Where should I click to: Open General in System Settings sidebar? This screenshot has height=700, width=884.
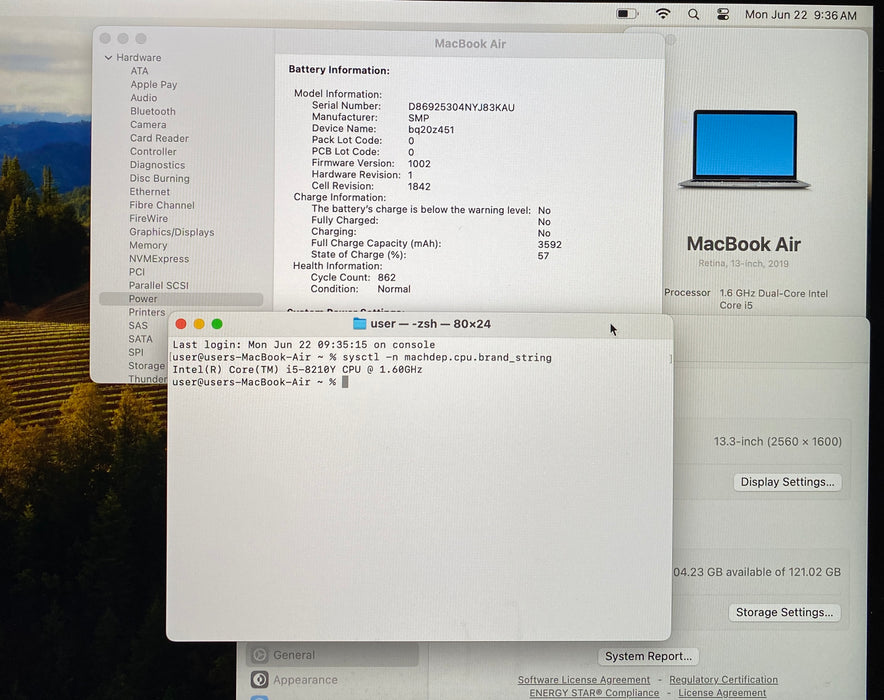click(333, 655)
